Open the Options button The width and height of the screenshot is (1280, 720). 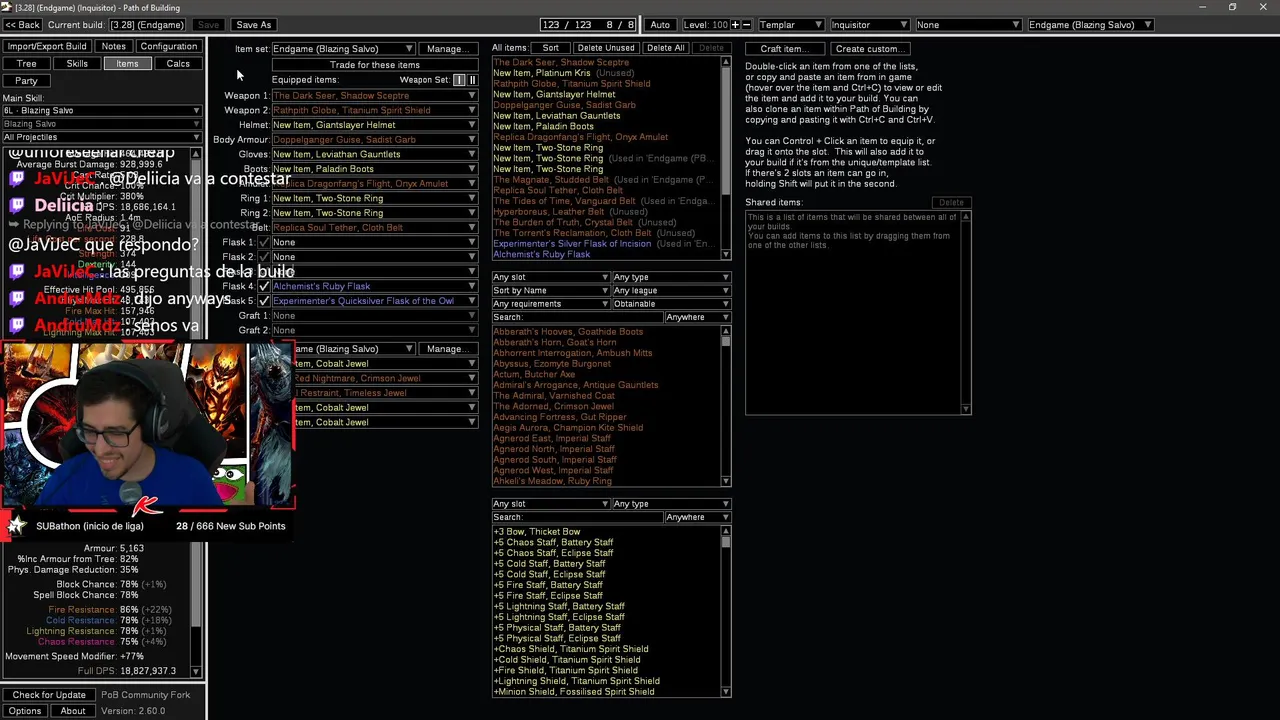(25, 711)
